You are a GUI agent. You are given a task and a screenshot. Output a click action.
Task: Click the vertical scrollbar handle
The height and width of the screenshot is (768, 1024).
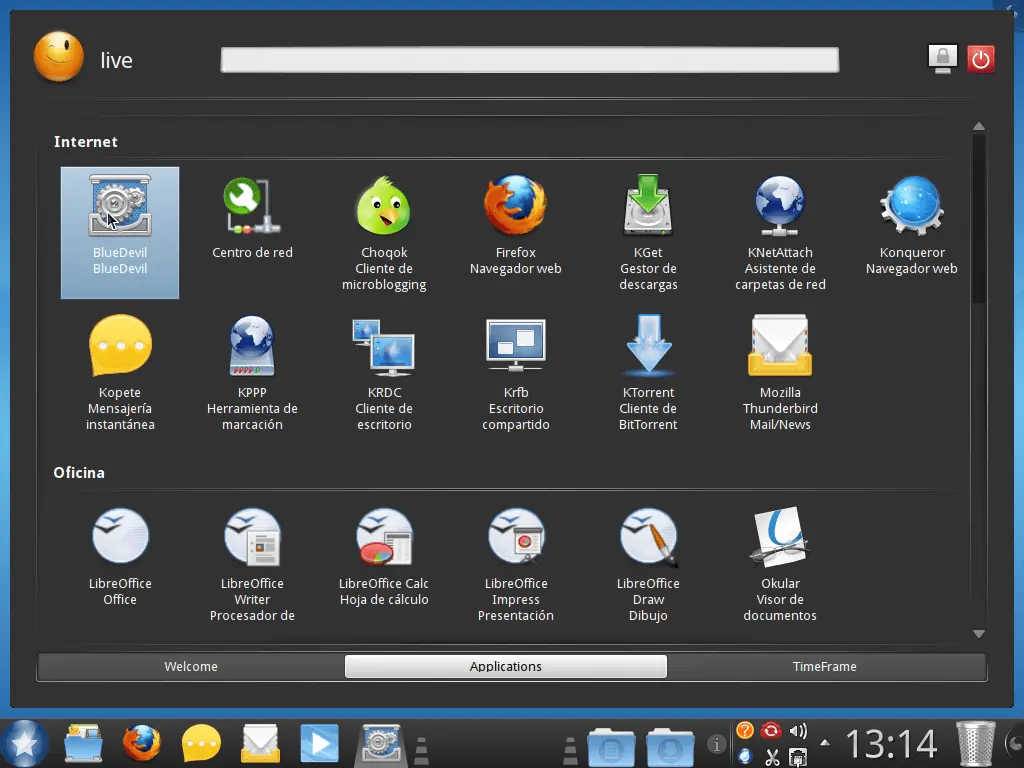[x=978, y=219]
